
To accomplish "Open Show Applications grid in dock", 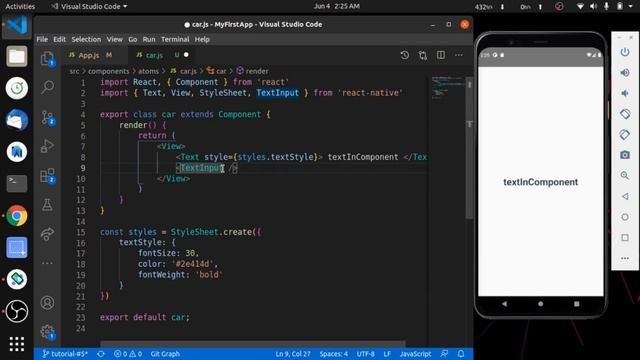I will [17, 344].
